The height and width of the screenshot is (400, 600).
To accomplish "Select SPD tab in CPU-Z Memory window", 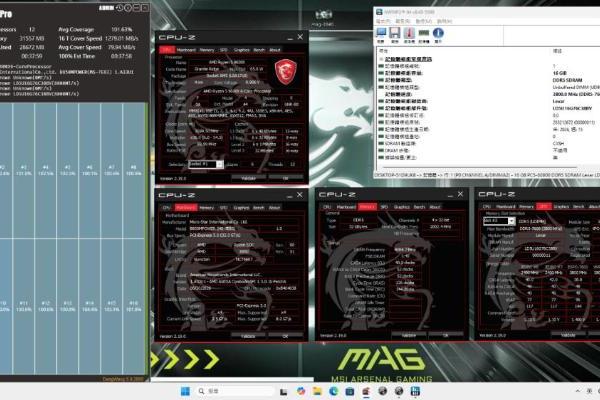I will click(384, 207).
